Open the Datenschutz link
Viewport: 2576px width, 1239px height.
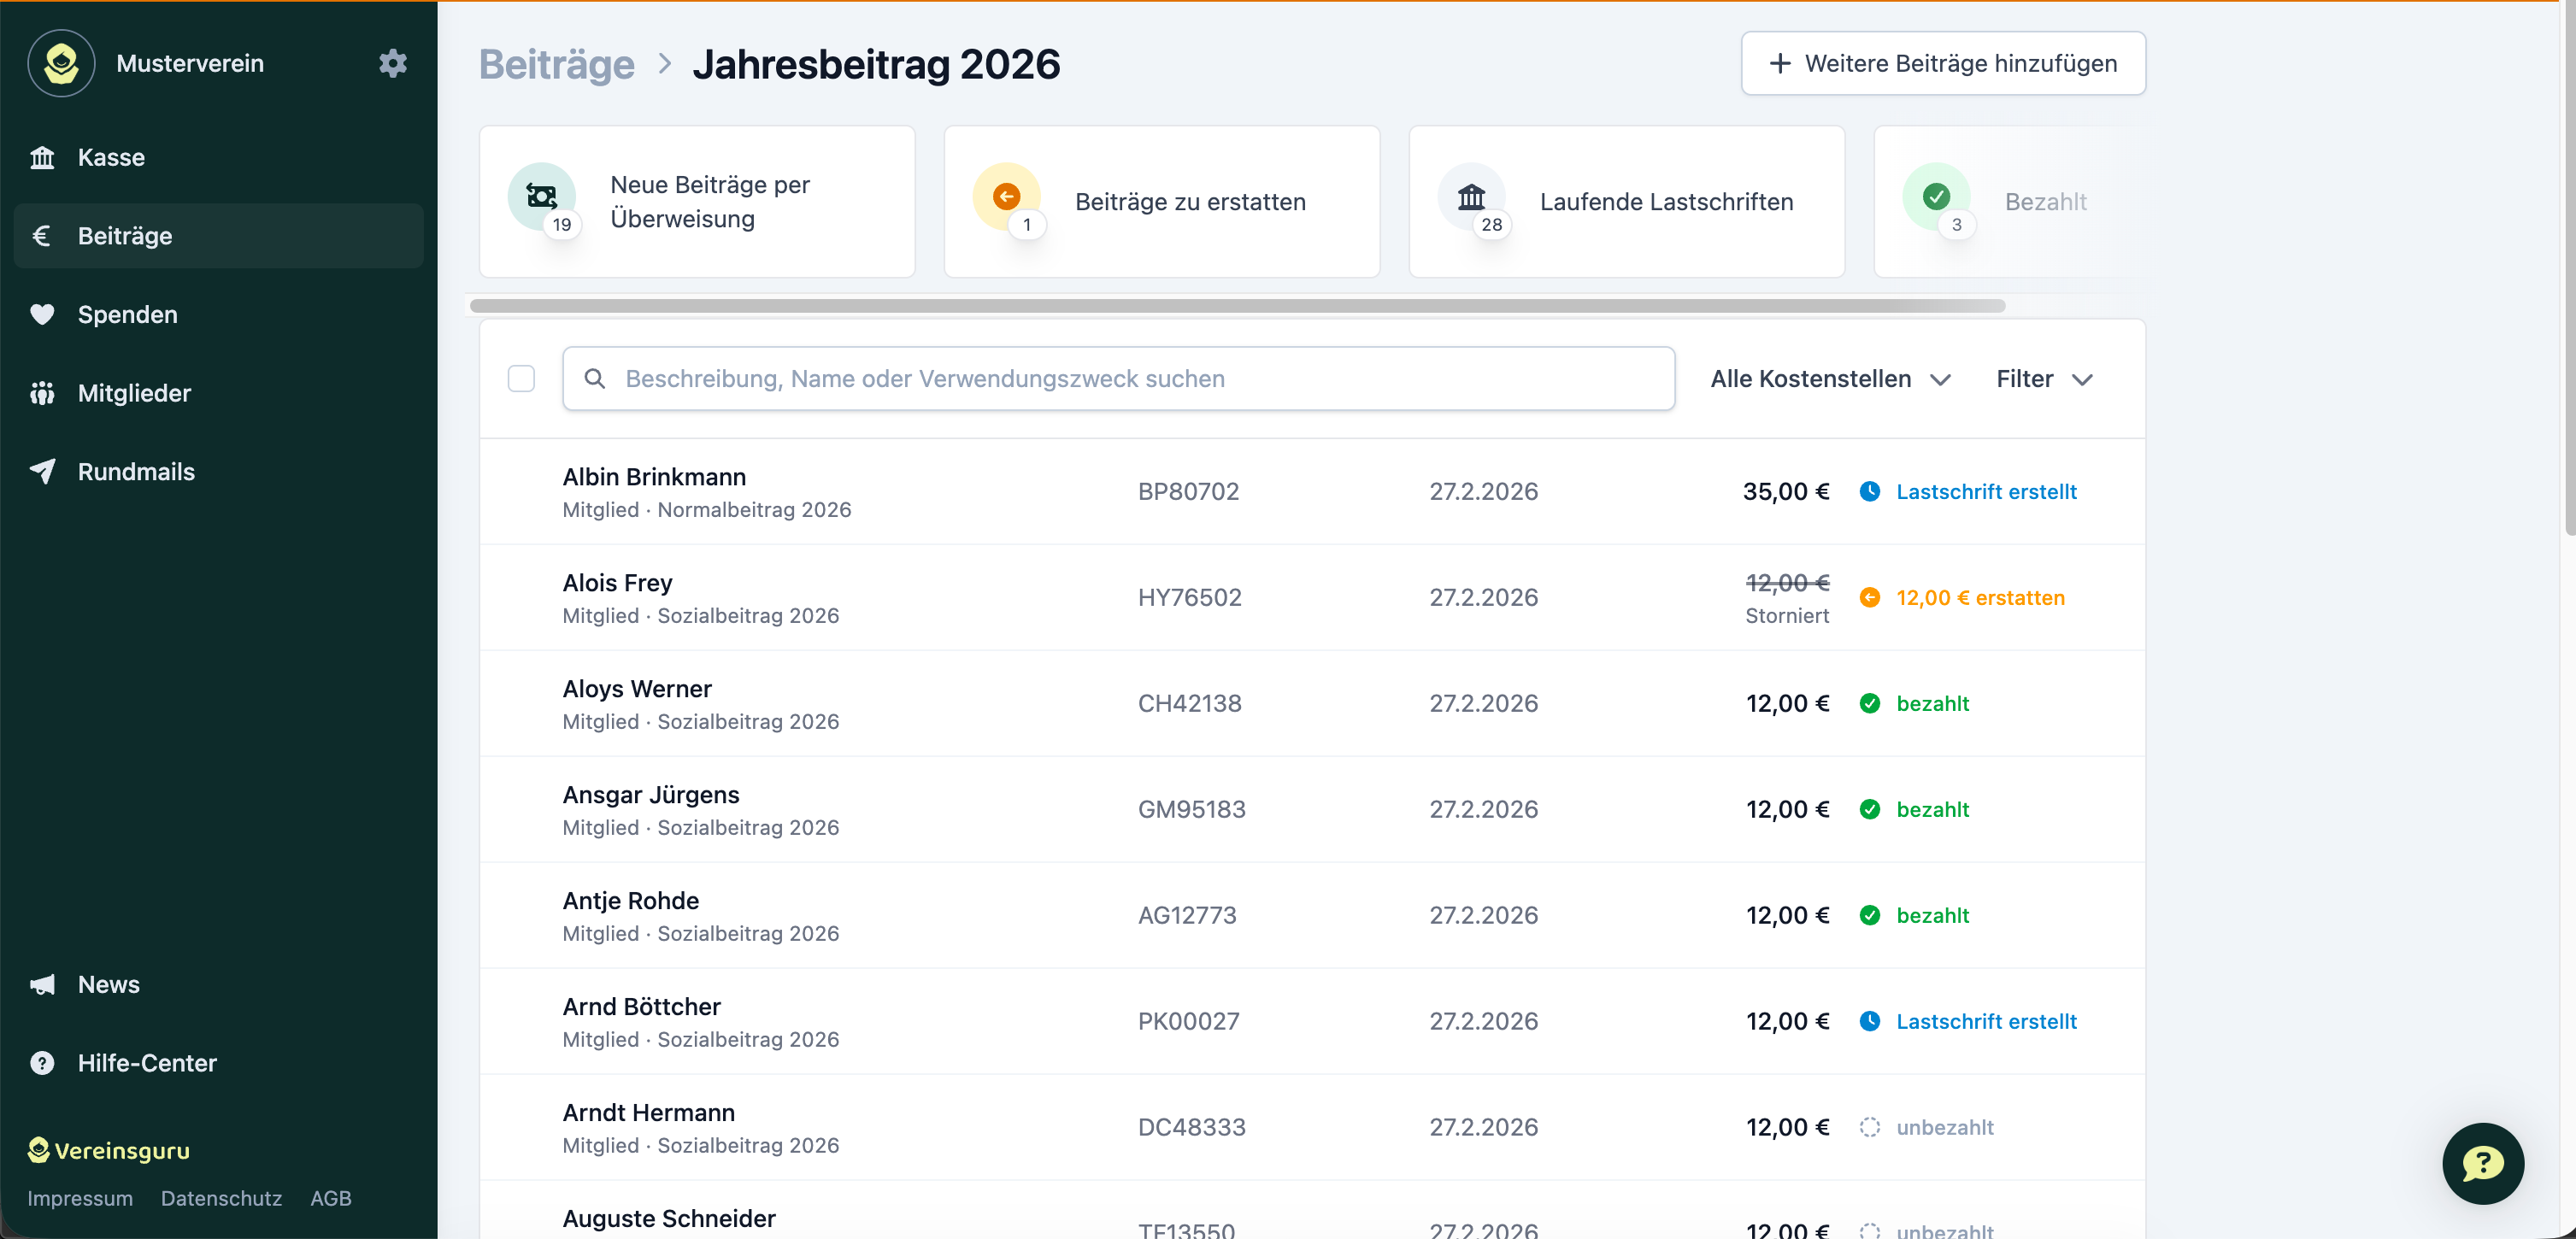(x=221, y=1198)
